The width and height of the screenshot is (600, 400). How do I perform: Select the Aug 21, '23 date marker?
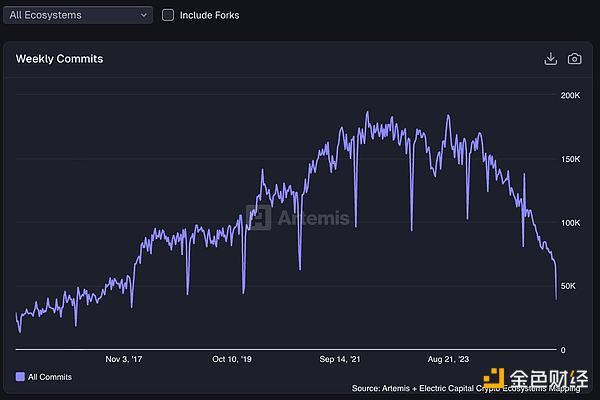point(448,357)
